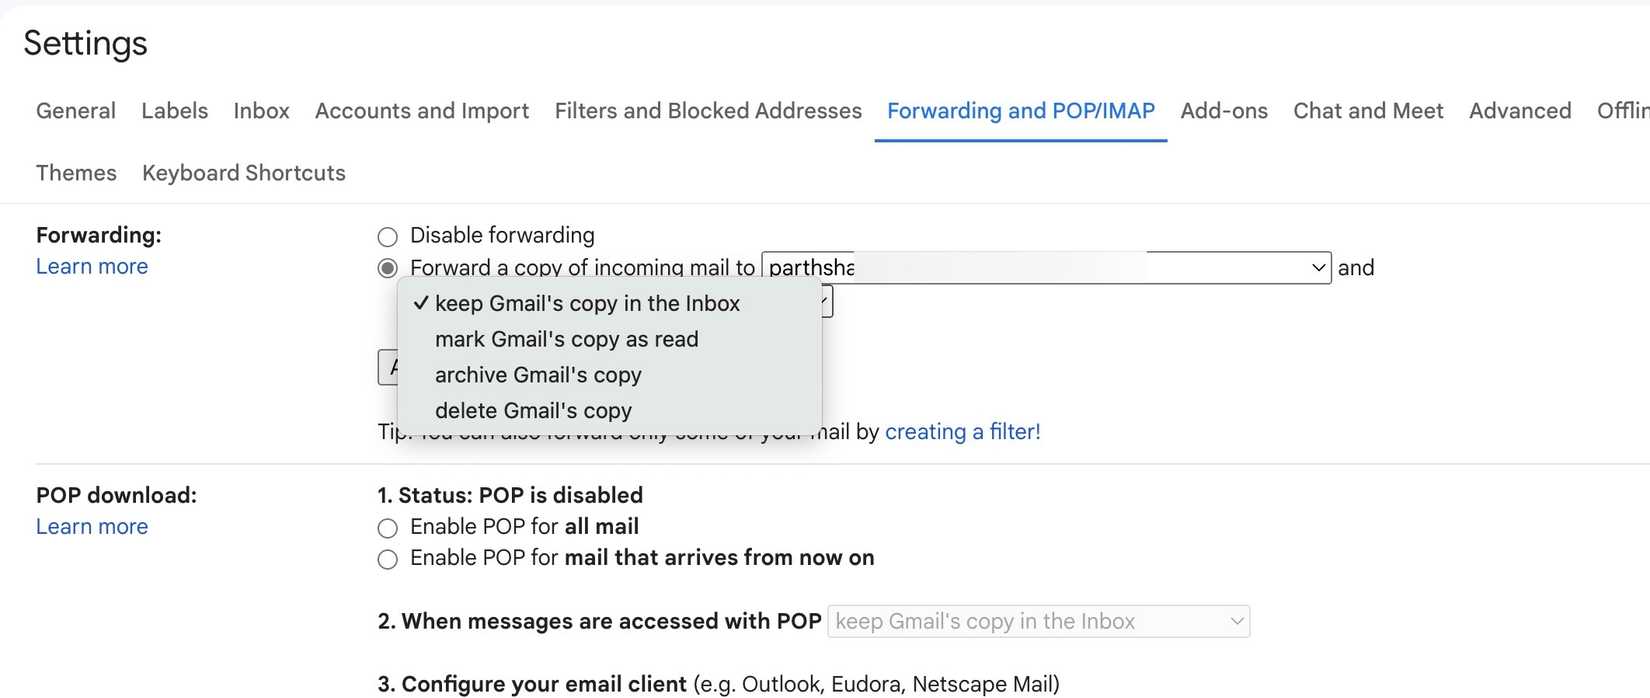Pick delete Gmail's copy option
Screen dimensions: 1650x698
click(x=533, y=411)
